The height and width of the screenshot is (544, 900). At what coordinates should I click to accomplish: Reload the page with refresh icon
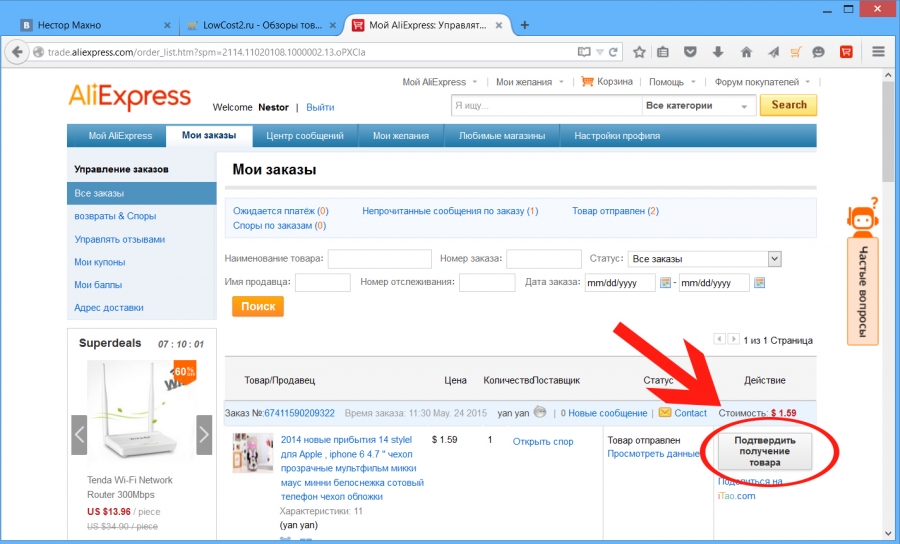pyautogui.click(x=613, y=52)
